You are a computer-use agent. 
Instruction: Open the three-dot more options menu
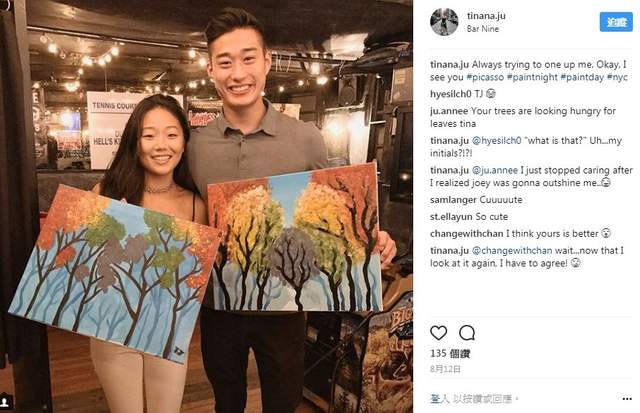tap(627, 399)
